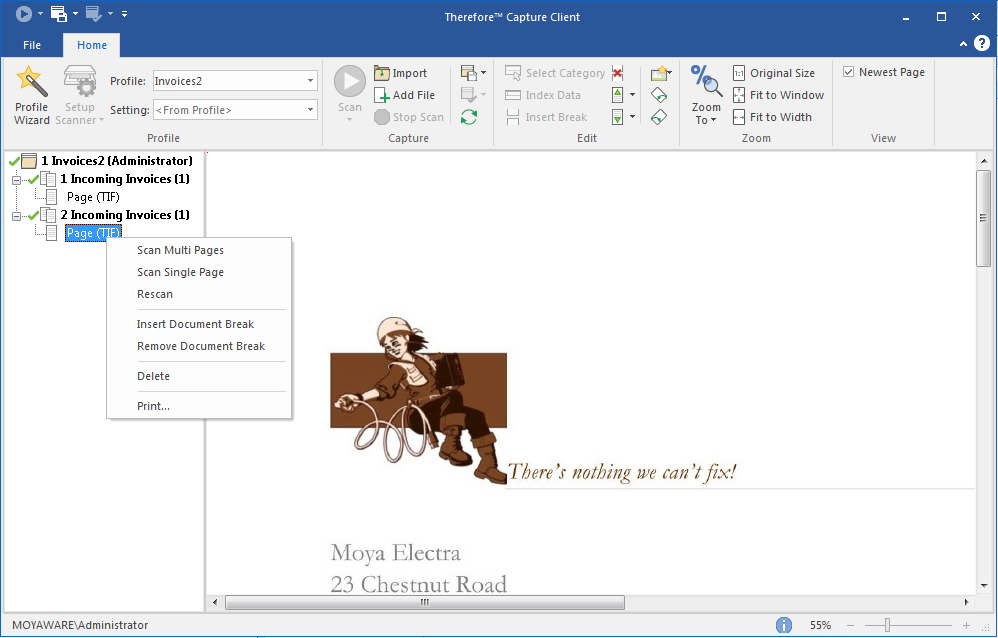
Task: Toggle the Newest Page checkbox
Action: 849,72
